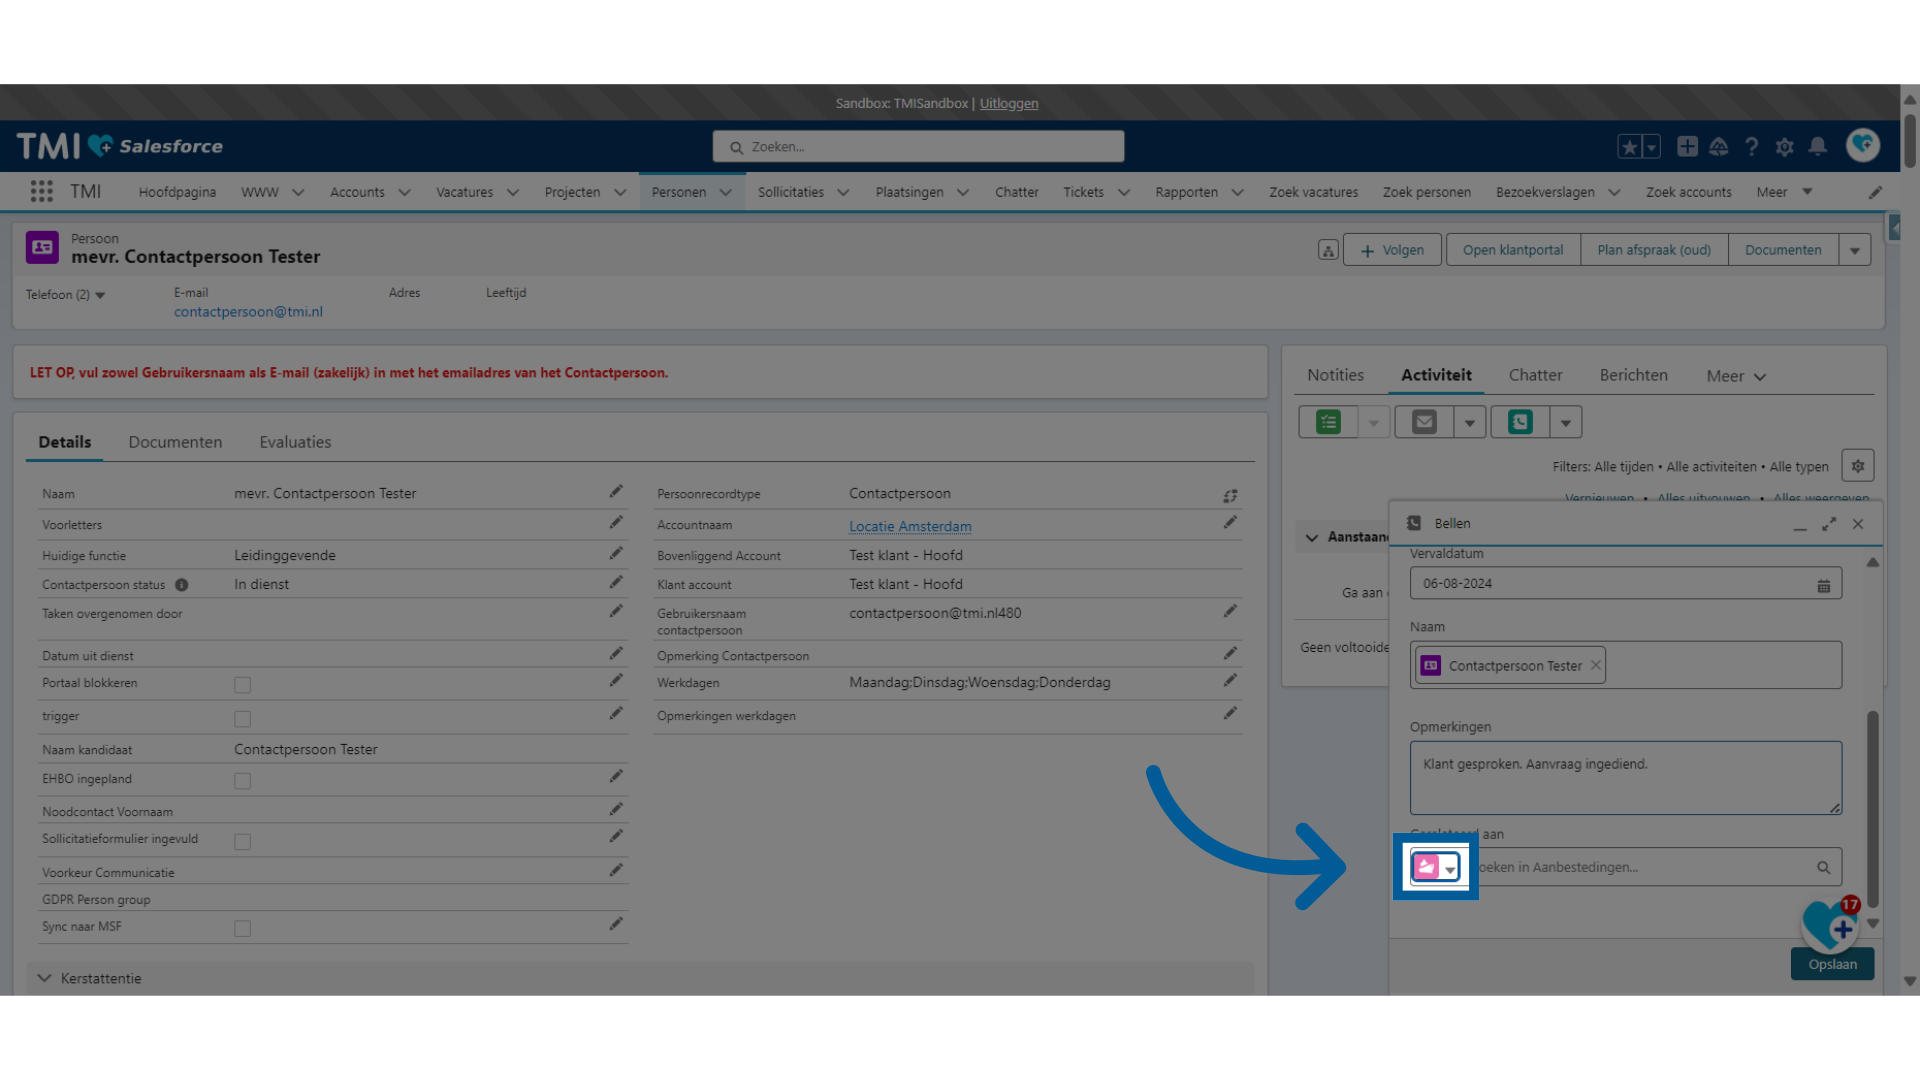Click the notification bell icon
This screenshot has height=1080, width=1920.
click(x=1817, y=145)
